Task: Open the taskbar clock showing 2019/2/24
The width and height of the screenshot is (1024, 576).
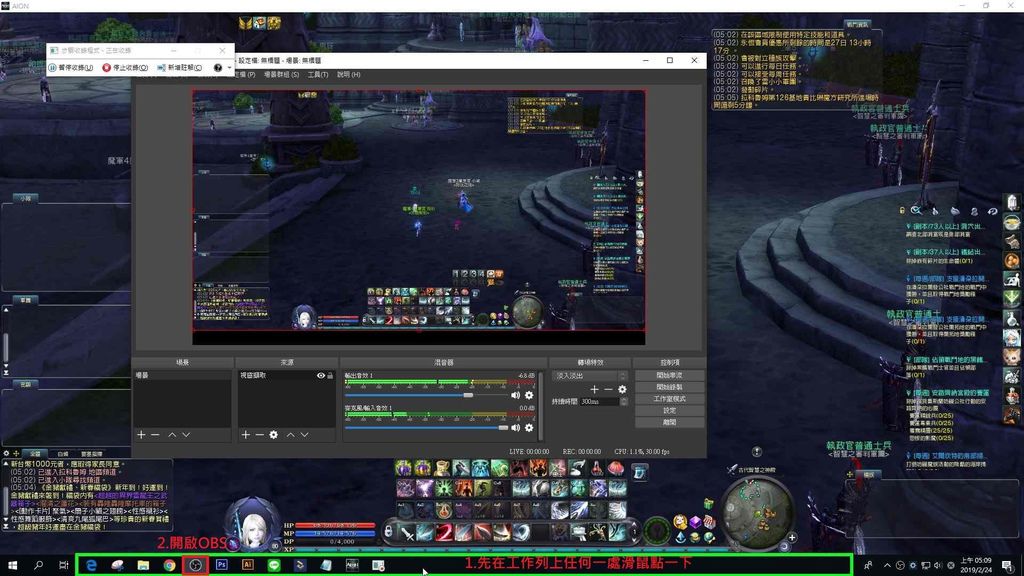Action: coord(976,565)
